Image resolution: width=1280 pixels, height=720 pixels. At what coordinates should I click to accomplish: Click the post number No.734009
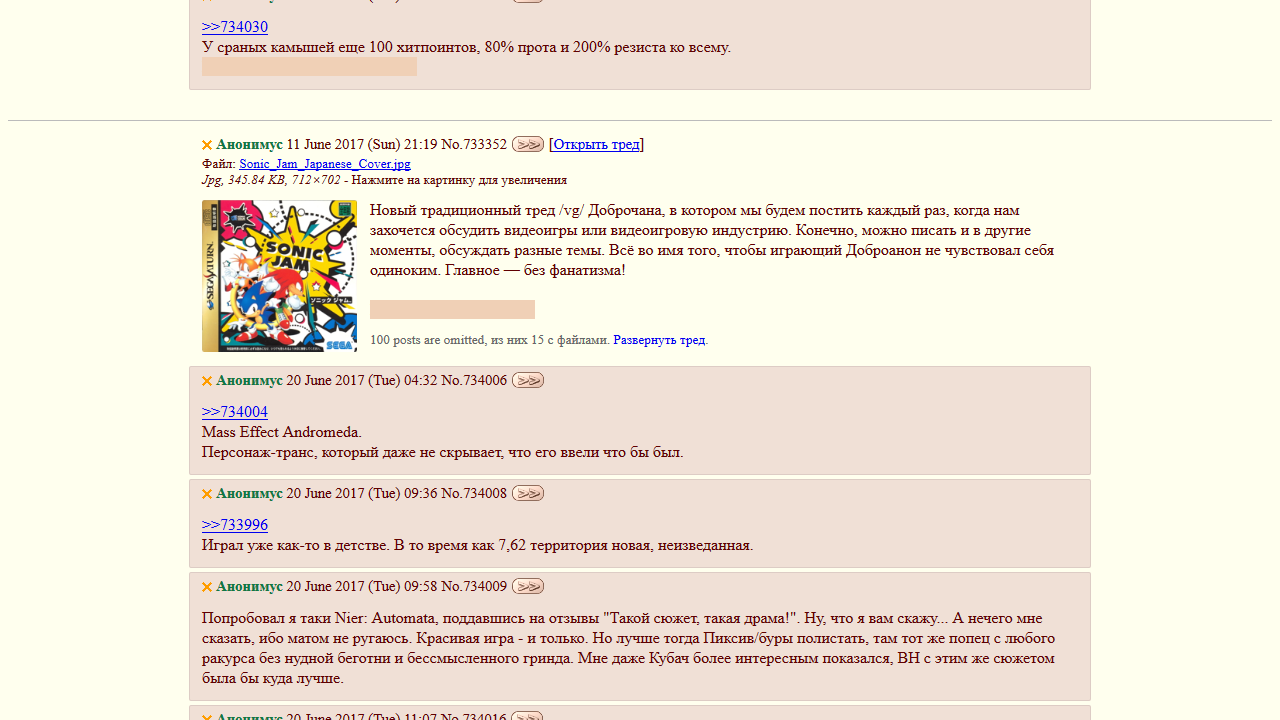[474, 586]
